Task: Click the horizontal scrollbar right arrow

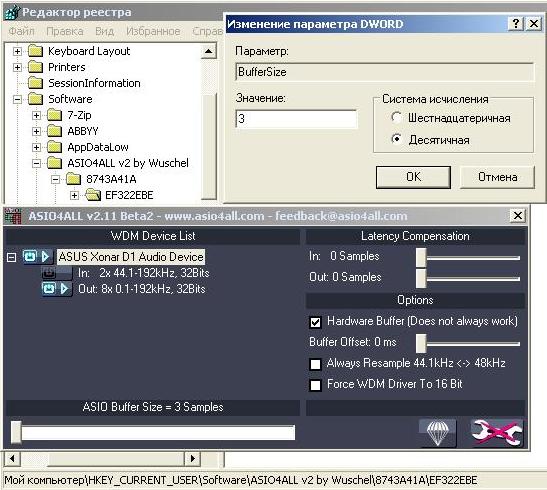Action: [192, 458]
